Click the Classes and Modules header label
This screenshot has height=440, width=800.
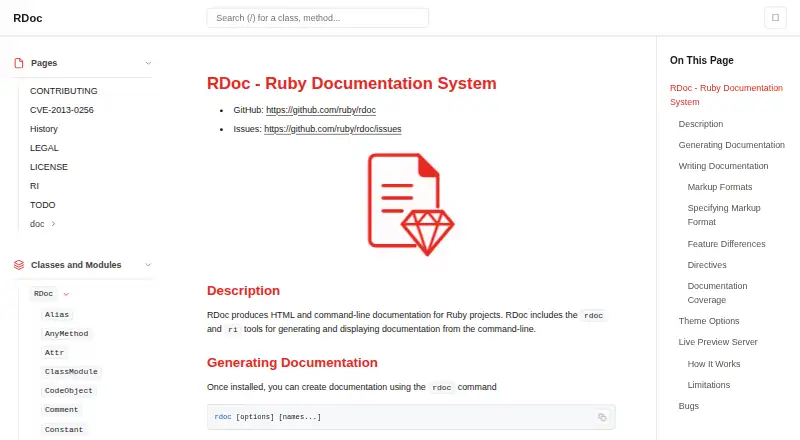click(x=76, y=265)
